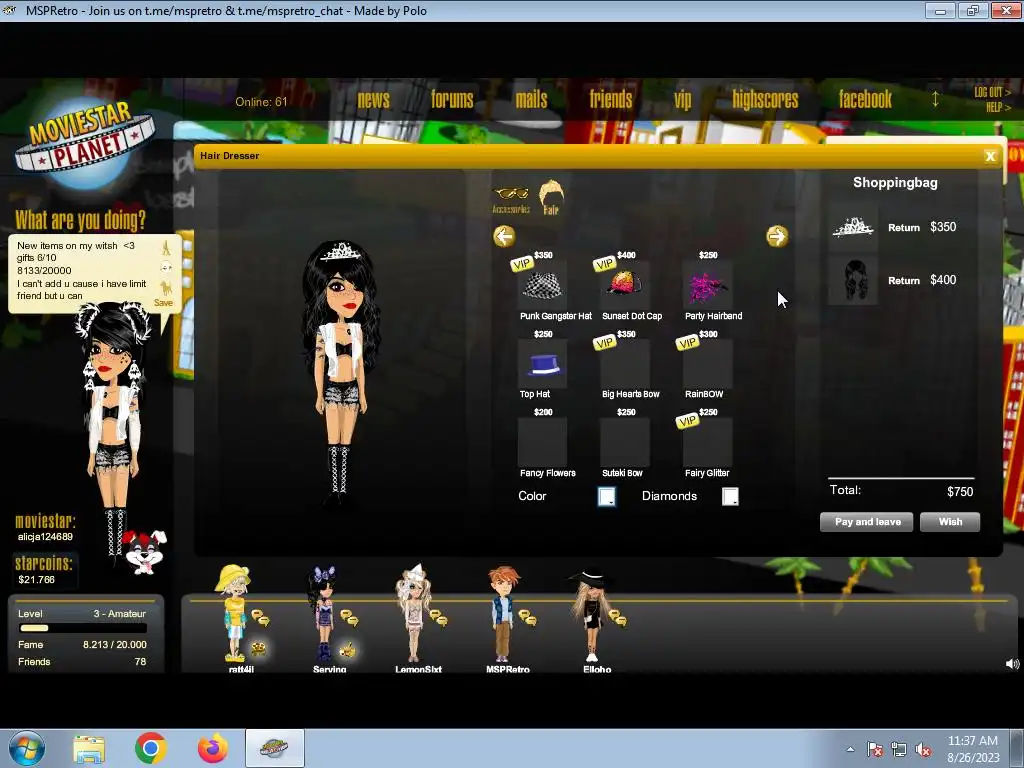Open the forums menu
1024x768 pixels.
tap(452, 99)
